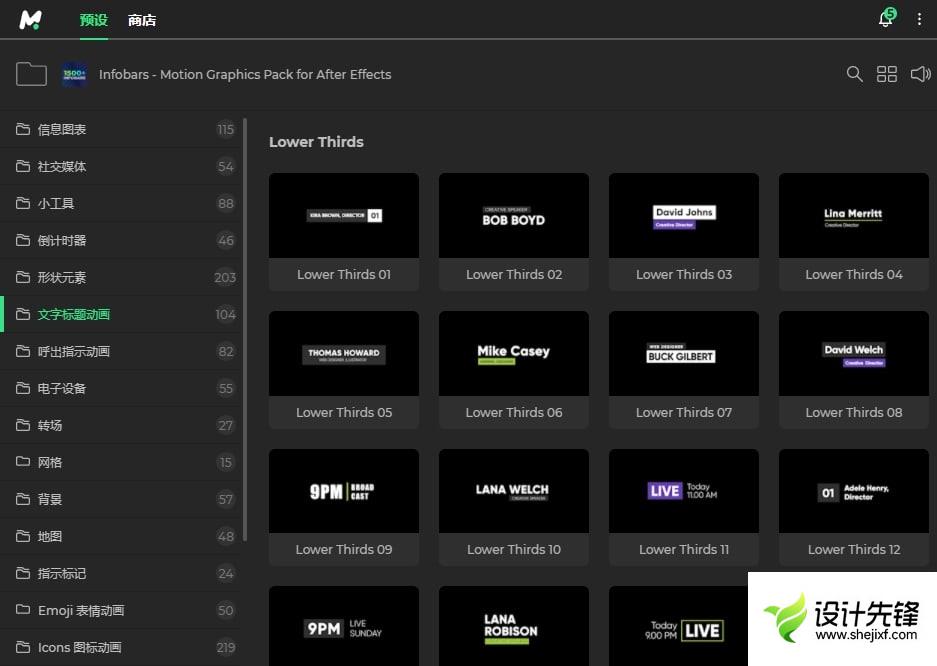Toggle the sound preview speaker icon

[920, 74]
